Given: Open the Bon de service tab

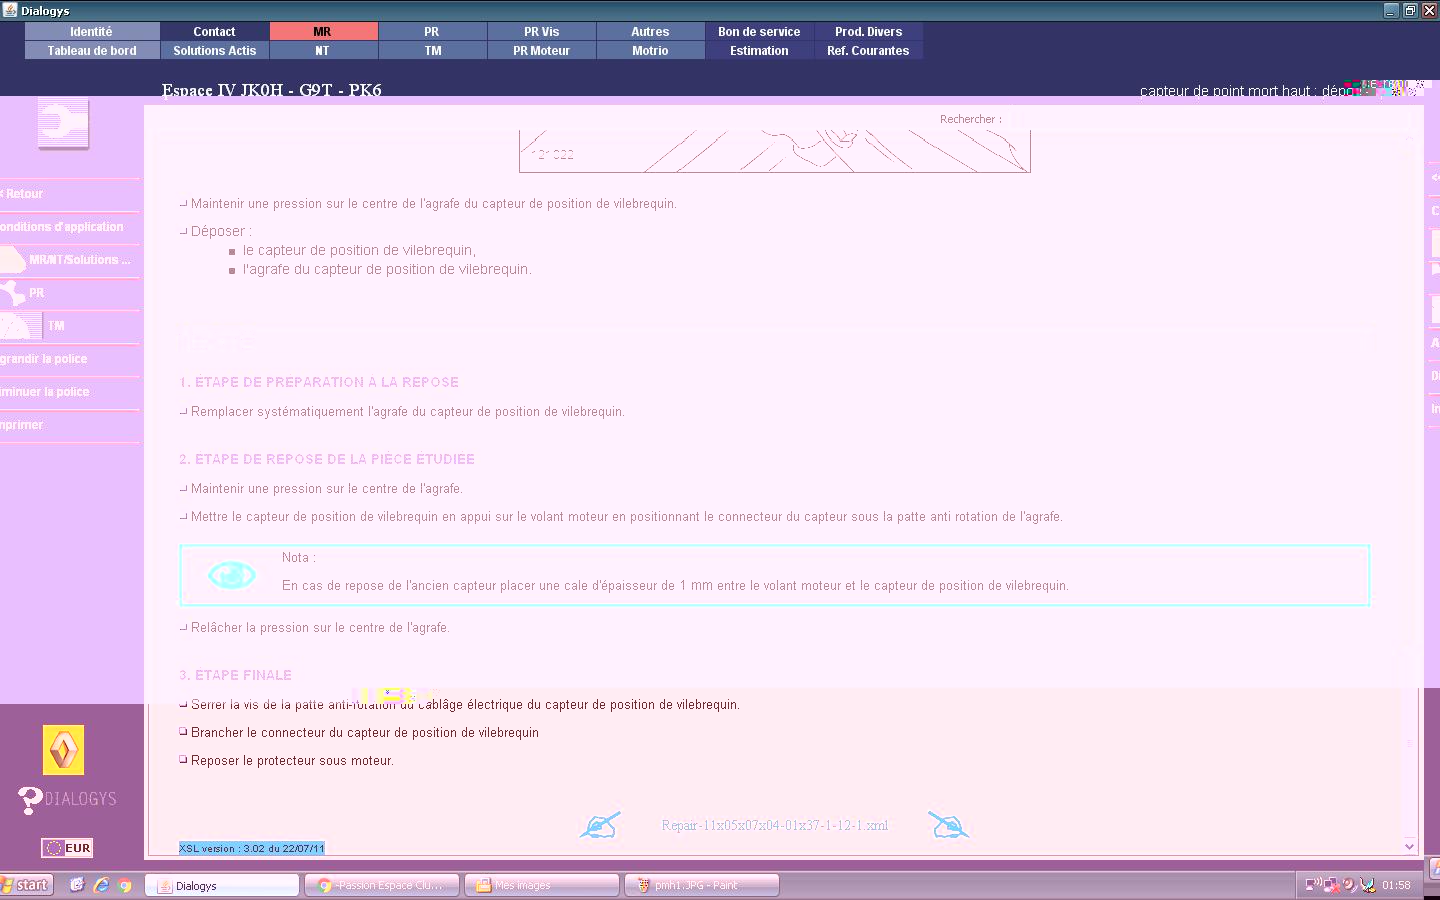Looking at the screenshot, I should point(759,32).
